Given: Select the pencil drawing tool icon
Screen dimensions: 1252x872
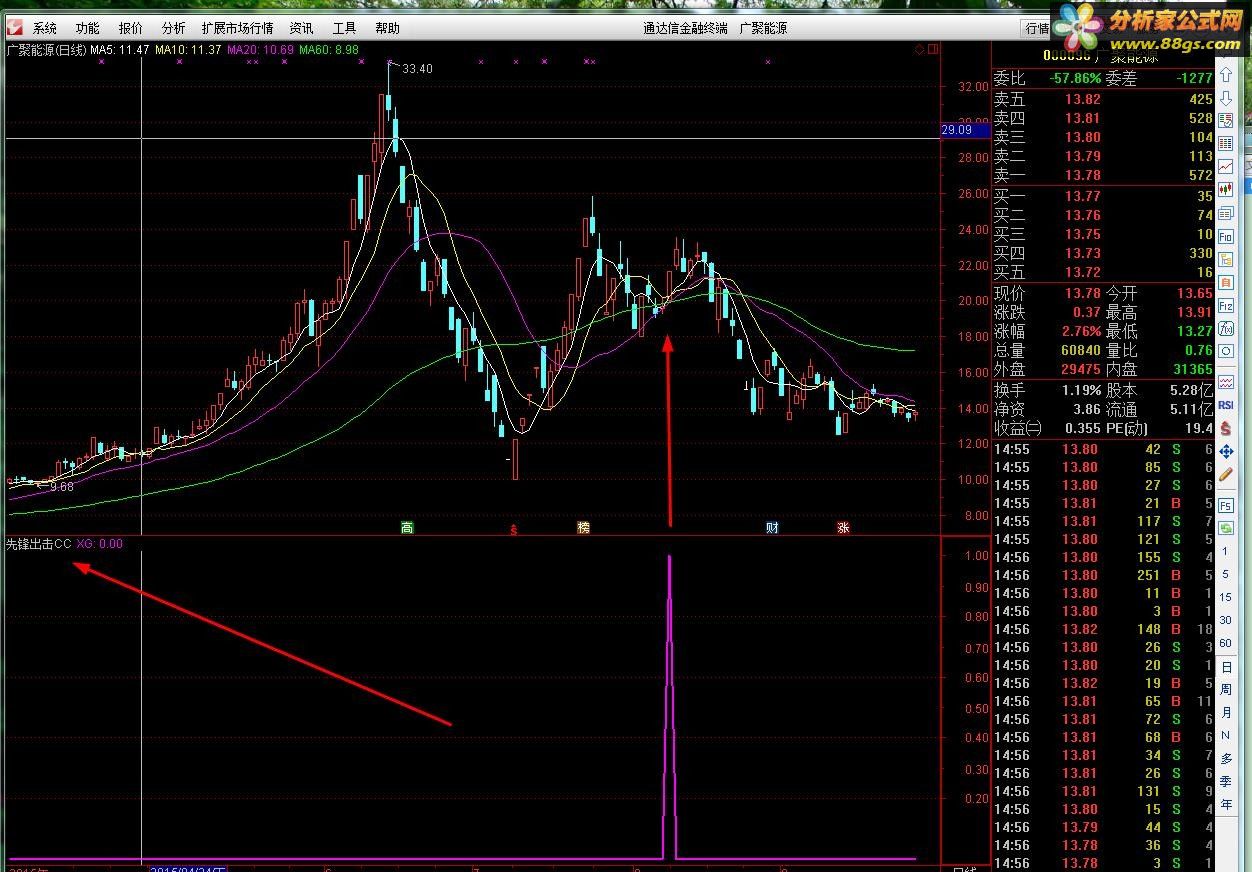Looking at the screenshot, I should pos(1226,475).
